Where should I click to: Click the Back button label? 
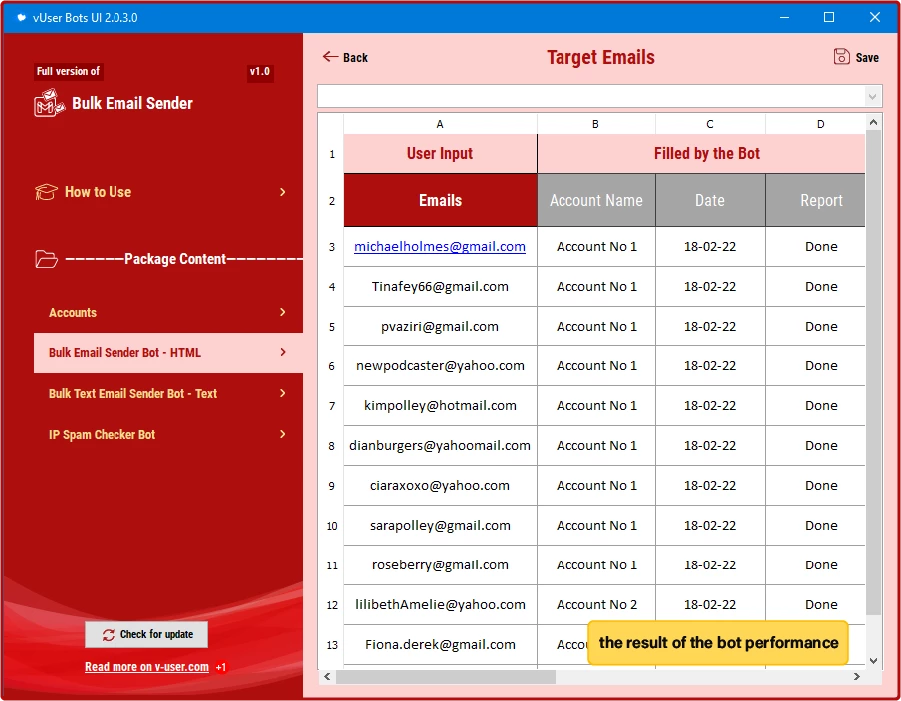(x=355, y=57)
